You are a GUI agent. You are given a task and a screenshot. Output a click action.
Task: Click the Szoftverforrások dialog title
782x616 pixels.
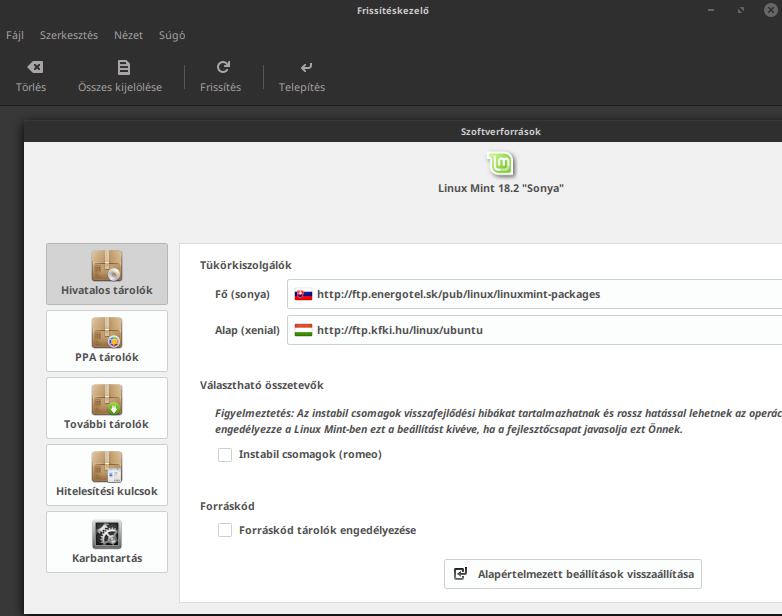pyautogui.click(x=501, y=132)
